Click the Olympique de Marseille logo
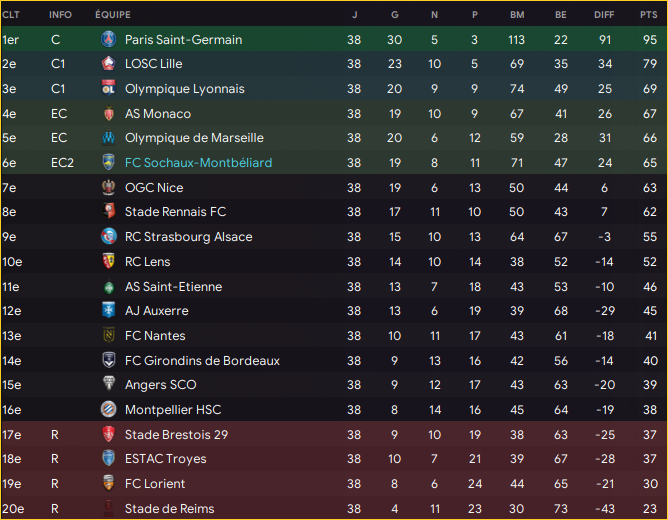 (109, 138)
